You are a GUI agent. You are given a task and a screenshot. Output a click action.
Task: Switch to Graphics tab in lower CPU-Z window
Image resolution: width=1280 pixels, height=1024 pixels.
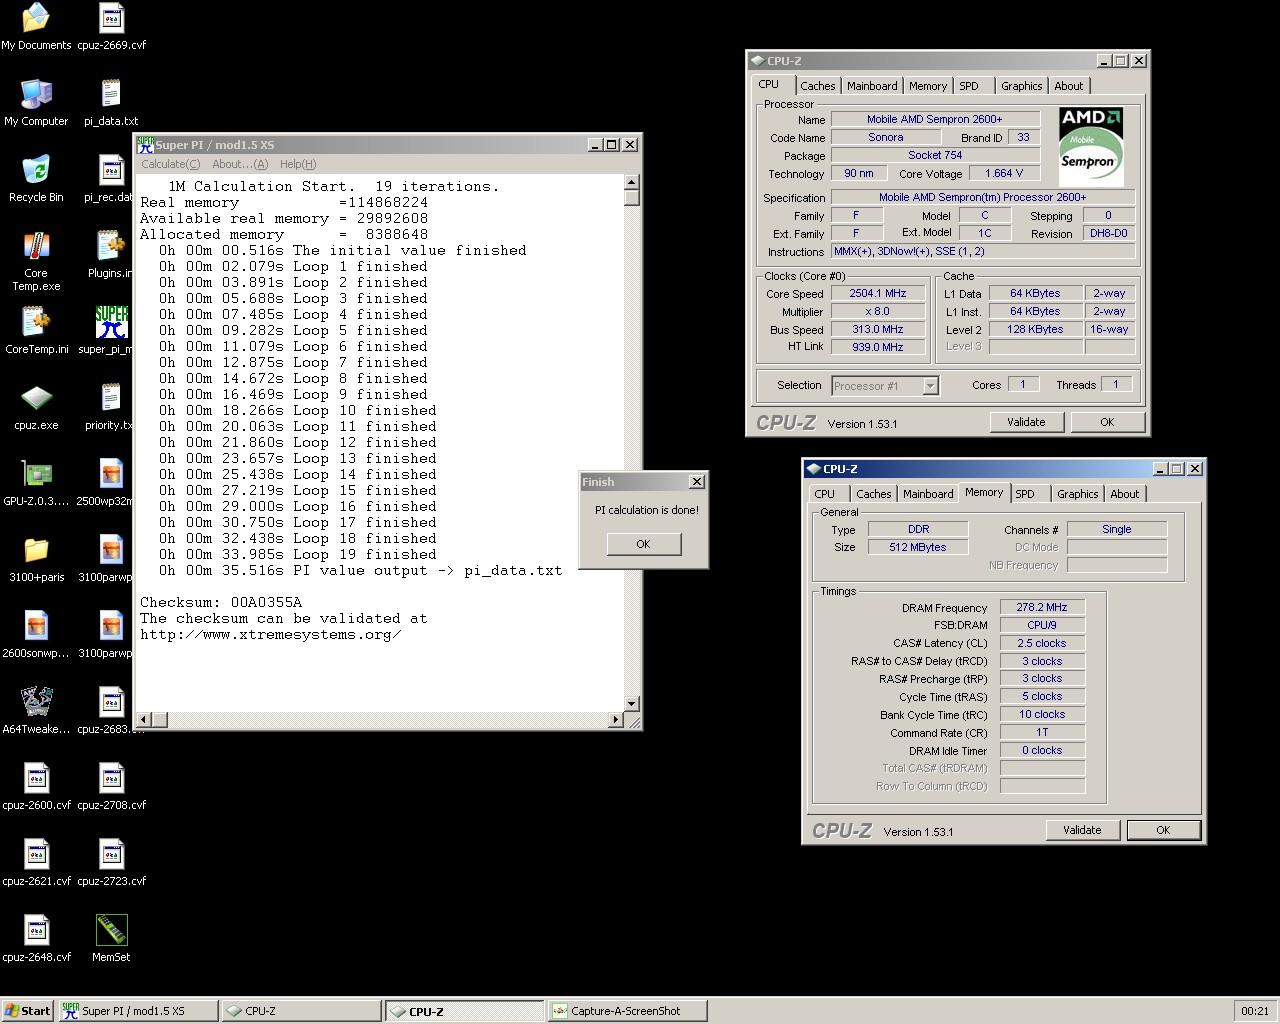click(1077, 494)
